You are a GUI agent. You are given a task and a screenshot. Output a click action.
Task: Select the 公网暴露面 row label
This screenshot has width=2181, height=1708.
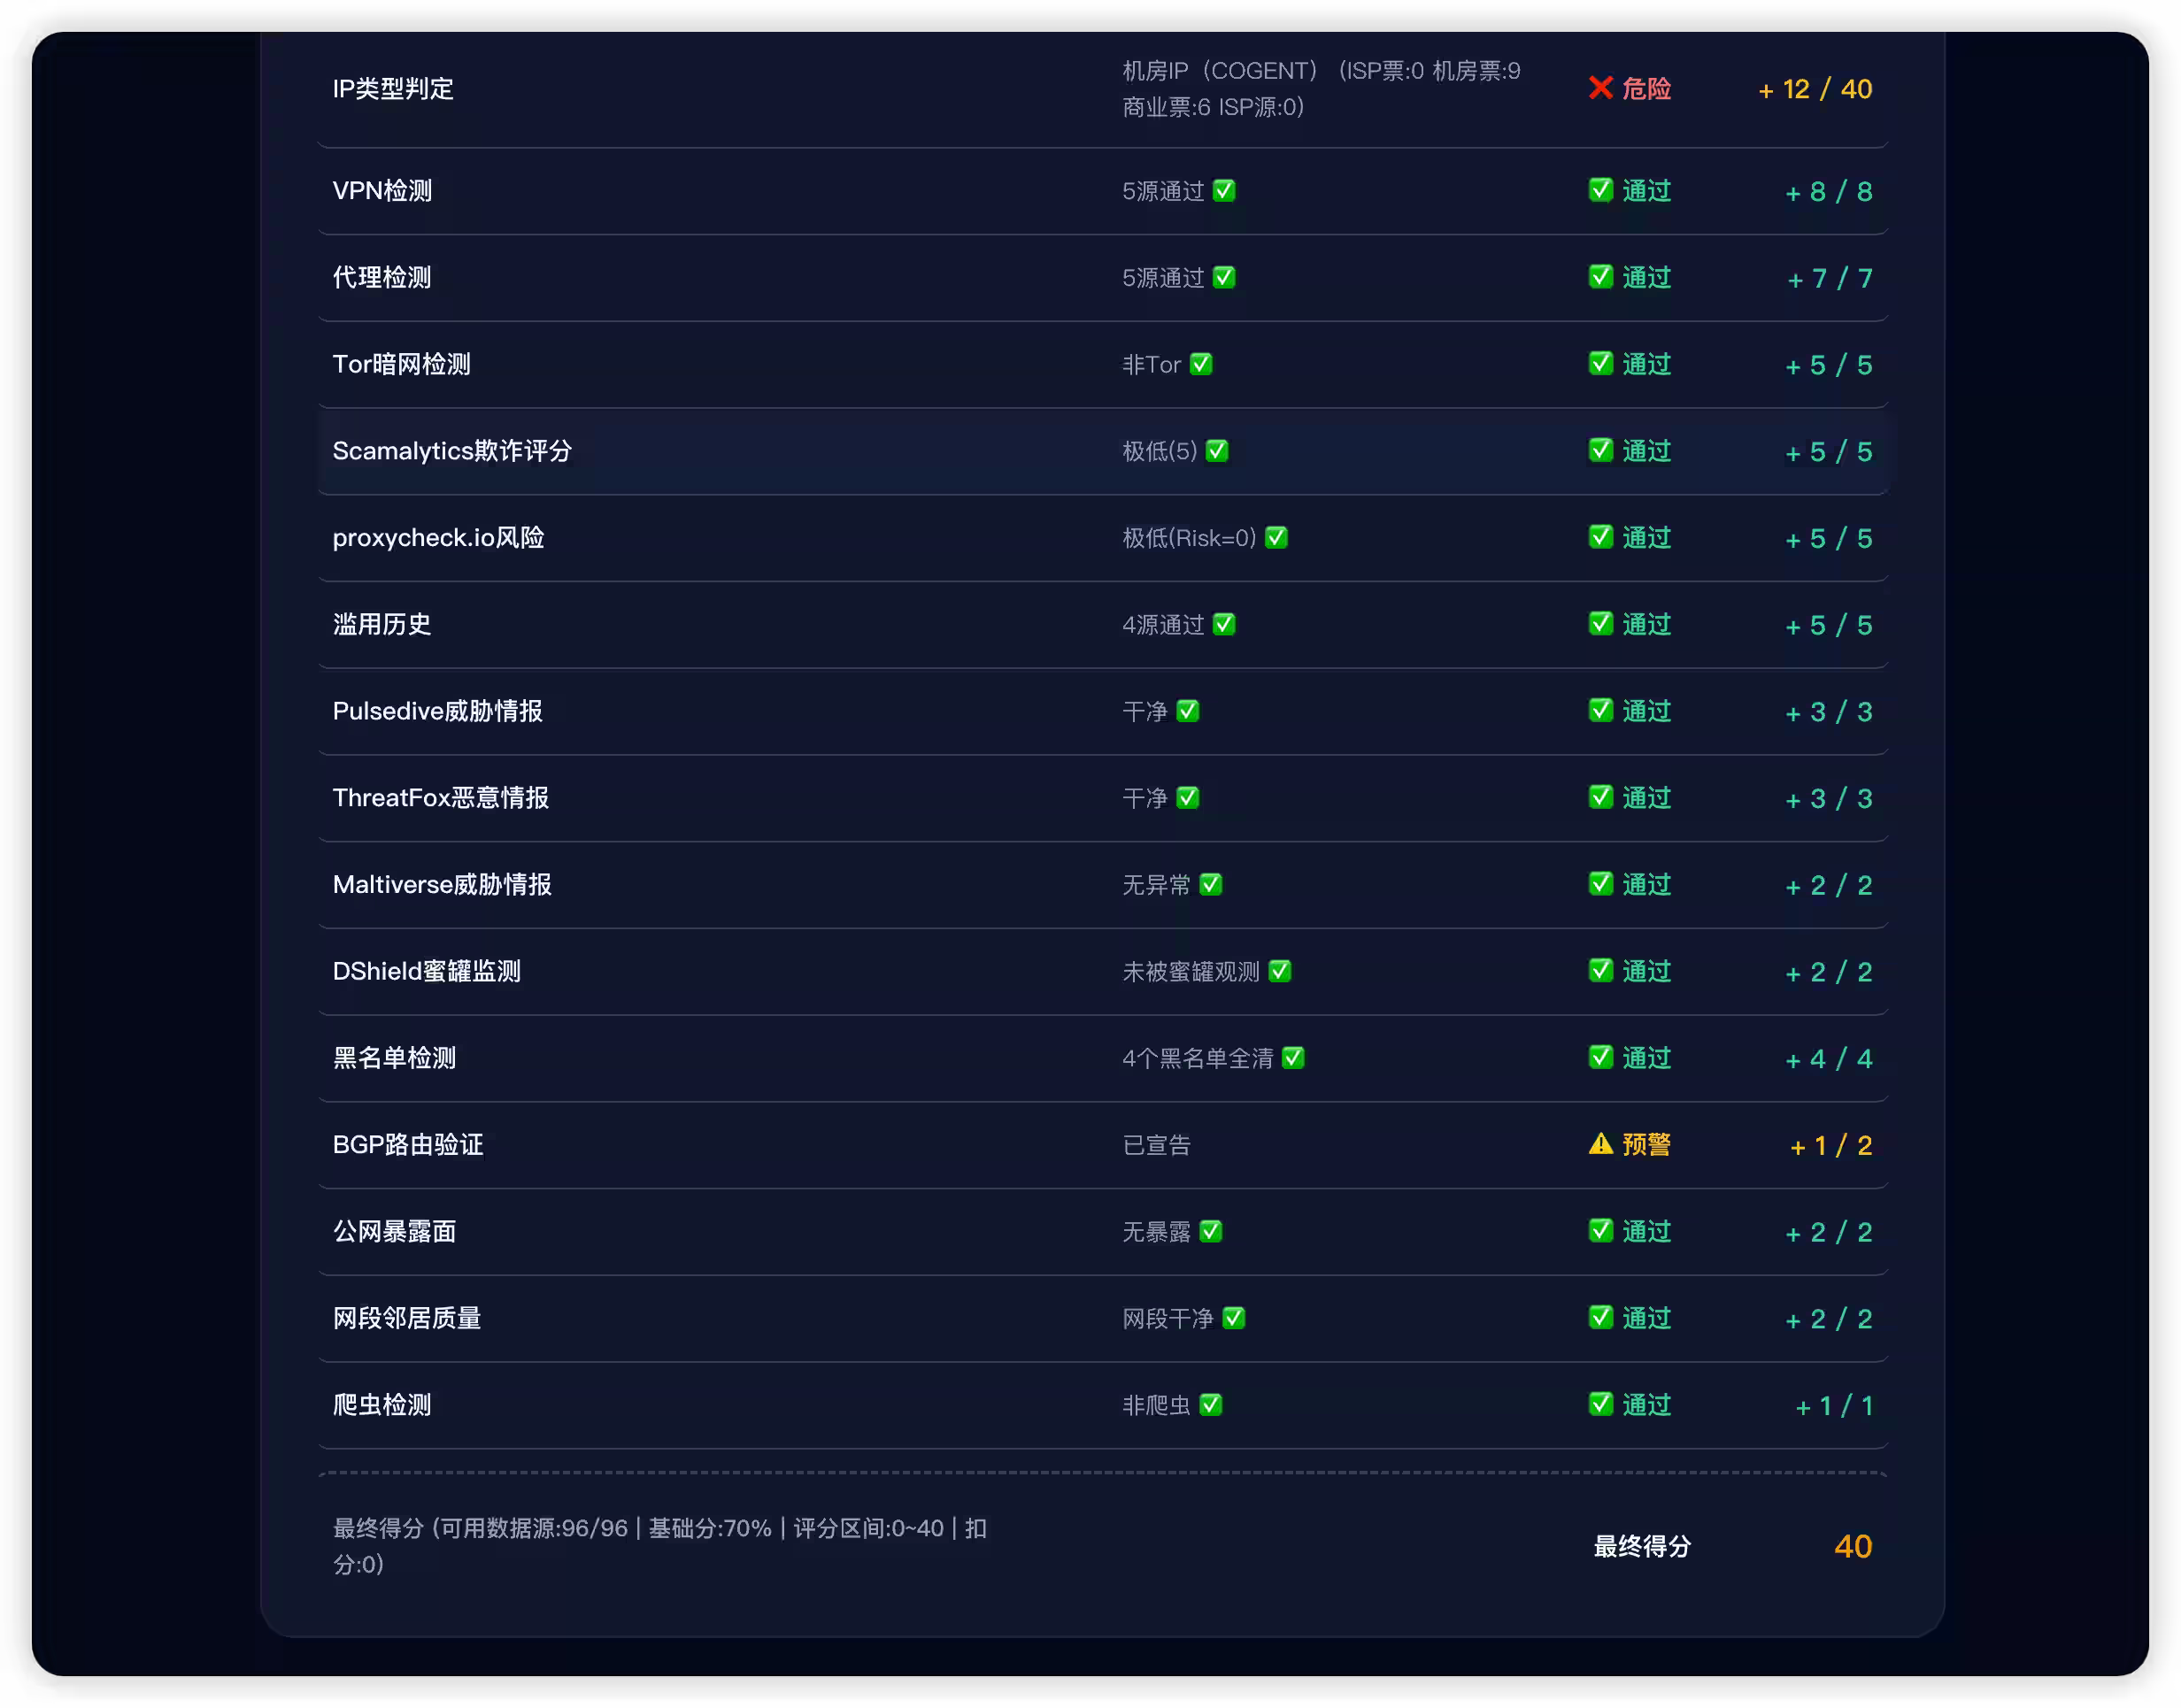point(394,1231)
